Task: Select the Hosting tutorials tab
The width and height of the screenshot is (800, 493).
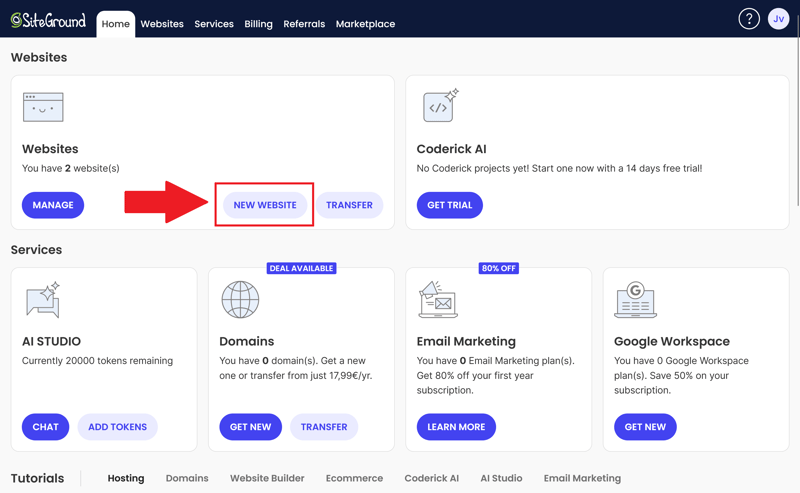Action: 126,478
